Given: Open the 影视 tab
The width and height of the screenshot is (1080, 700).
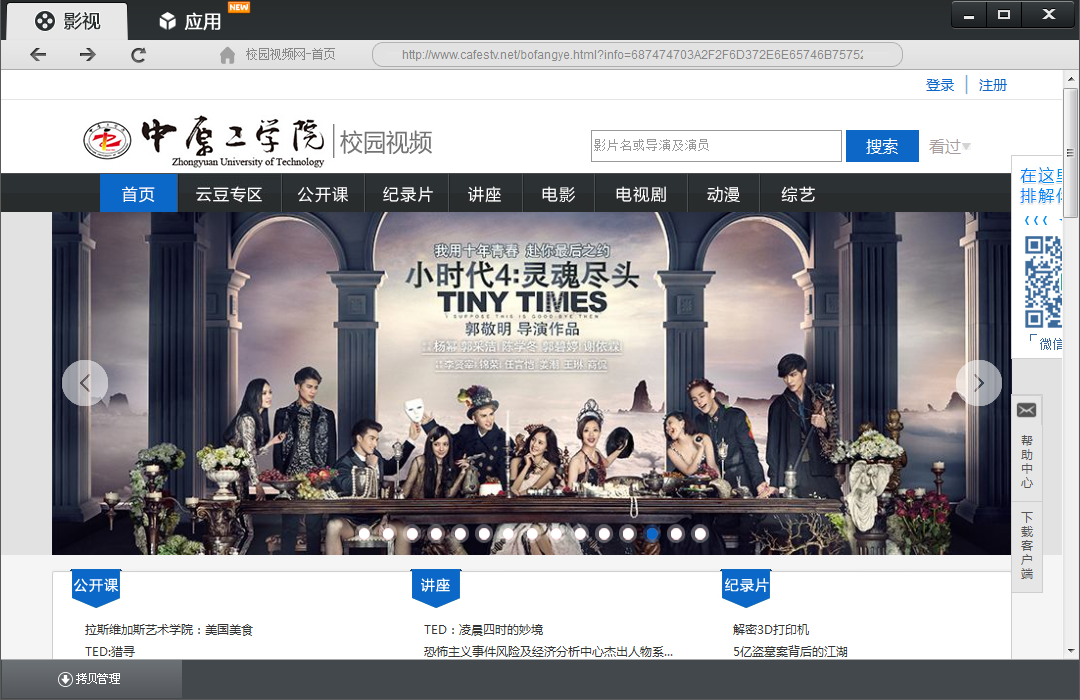Looking at the screenshot, I should coord(68,21).
